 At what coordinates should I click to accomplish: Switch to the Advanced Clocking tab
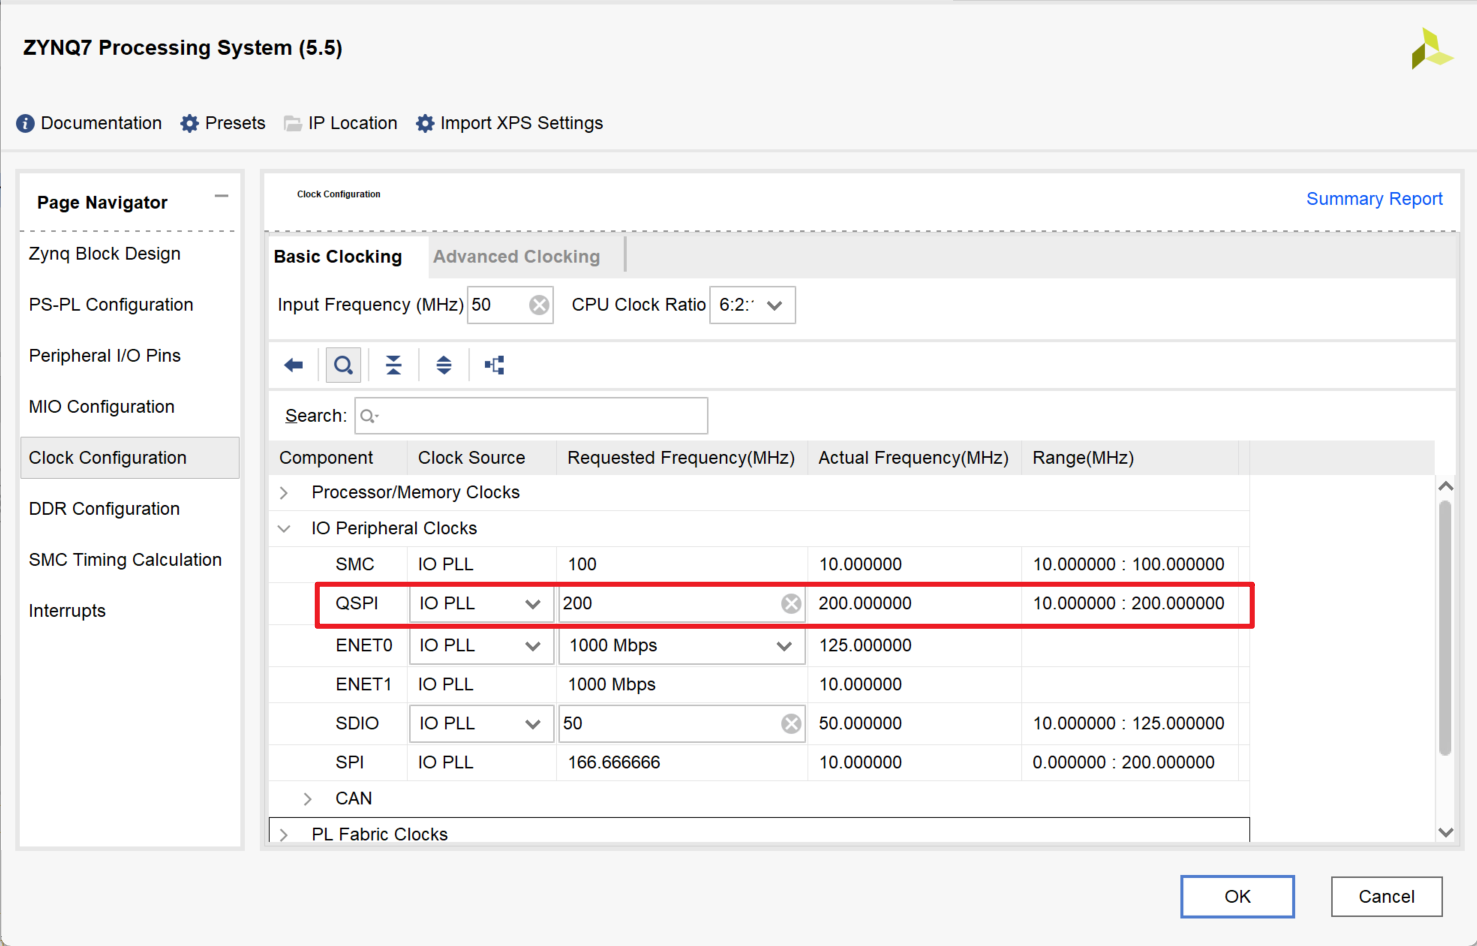pos(516,257)
